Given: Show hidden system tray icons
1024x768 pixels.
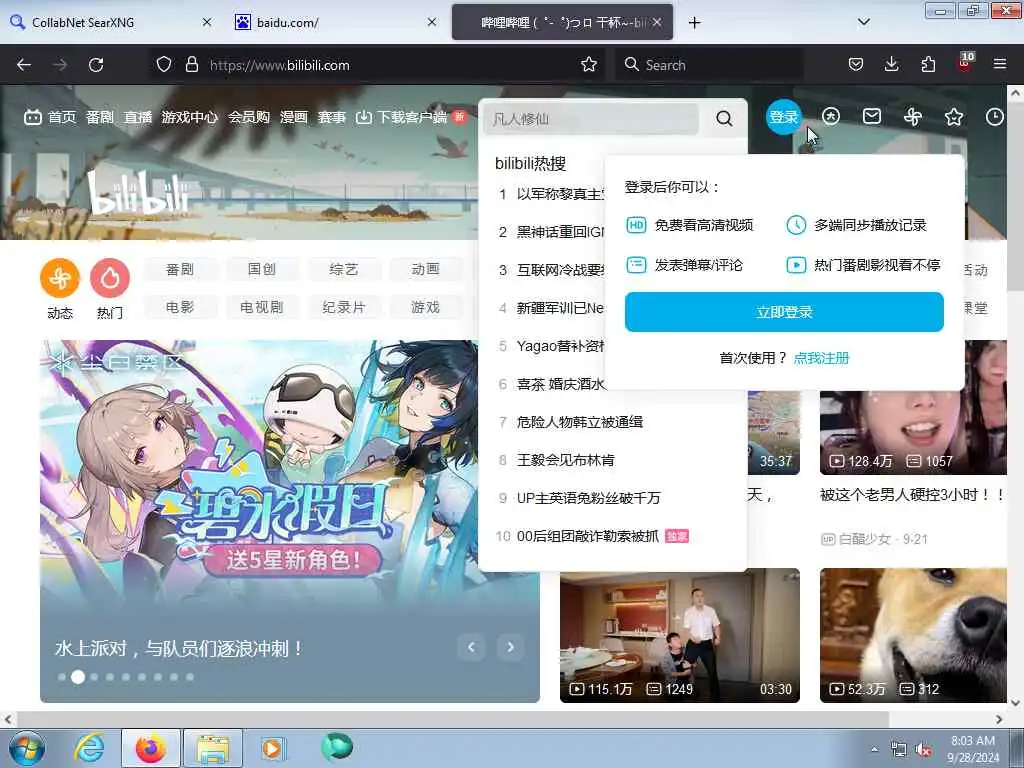Looking at the screenshot, I should click(x=874, y=750).
